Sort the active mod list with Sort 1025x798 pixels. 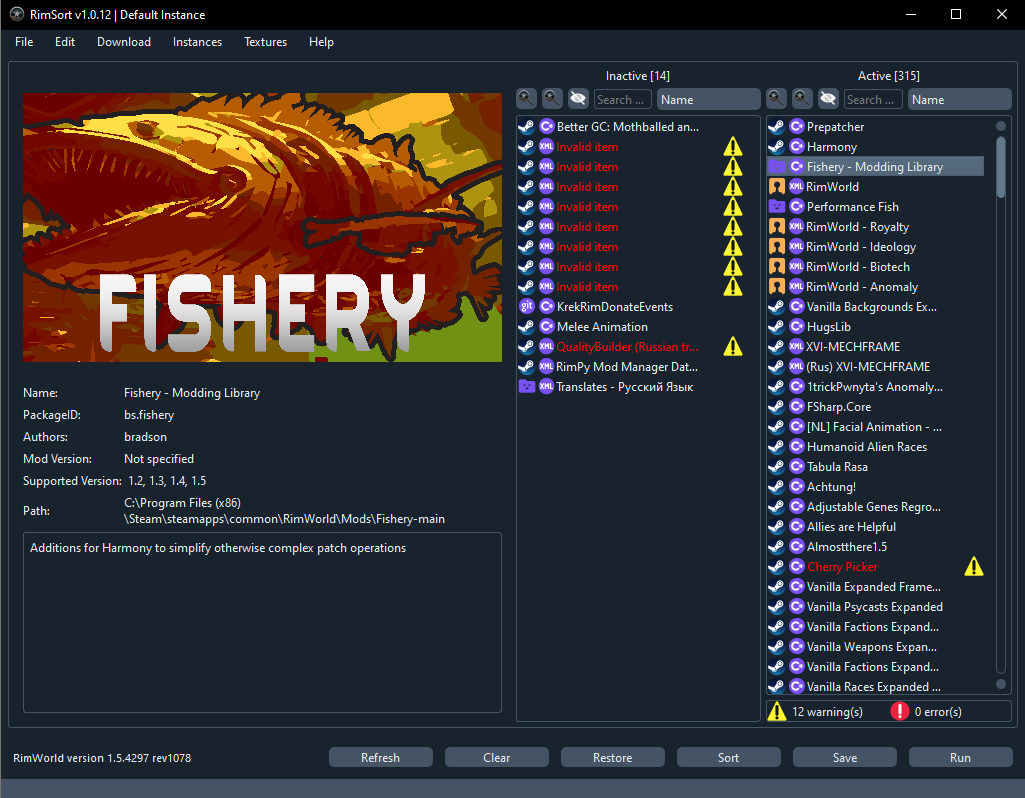(728, 757)
